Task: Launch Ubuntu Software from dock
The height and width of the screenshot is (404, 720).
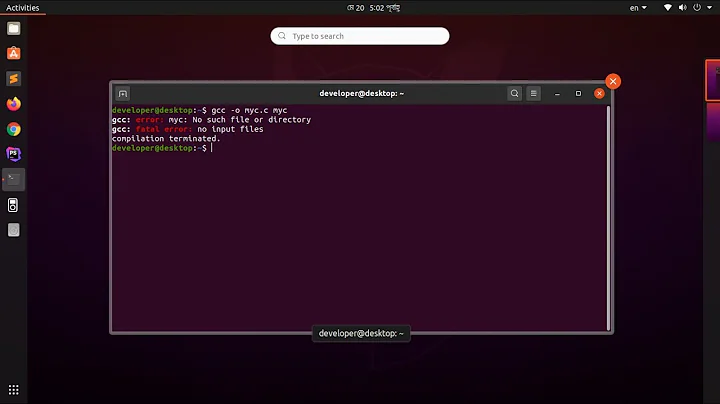Action: [14, 53]
